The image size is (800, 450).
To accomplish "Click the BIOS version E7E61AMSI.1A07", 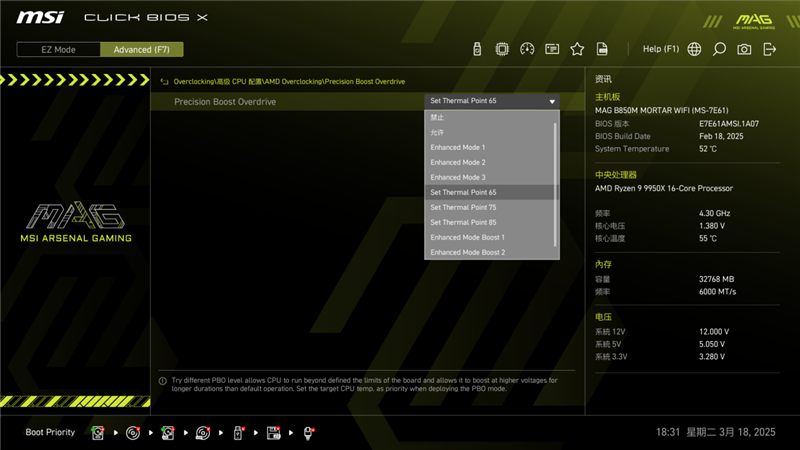I will [x=729, y=123].
